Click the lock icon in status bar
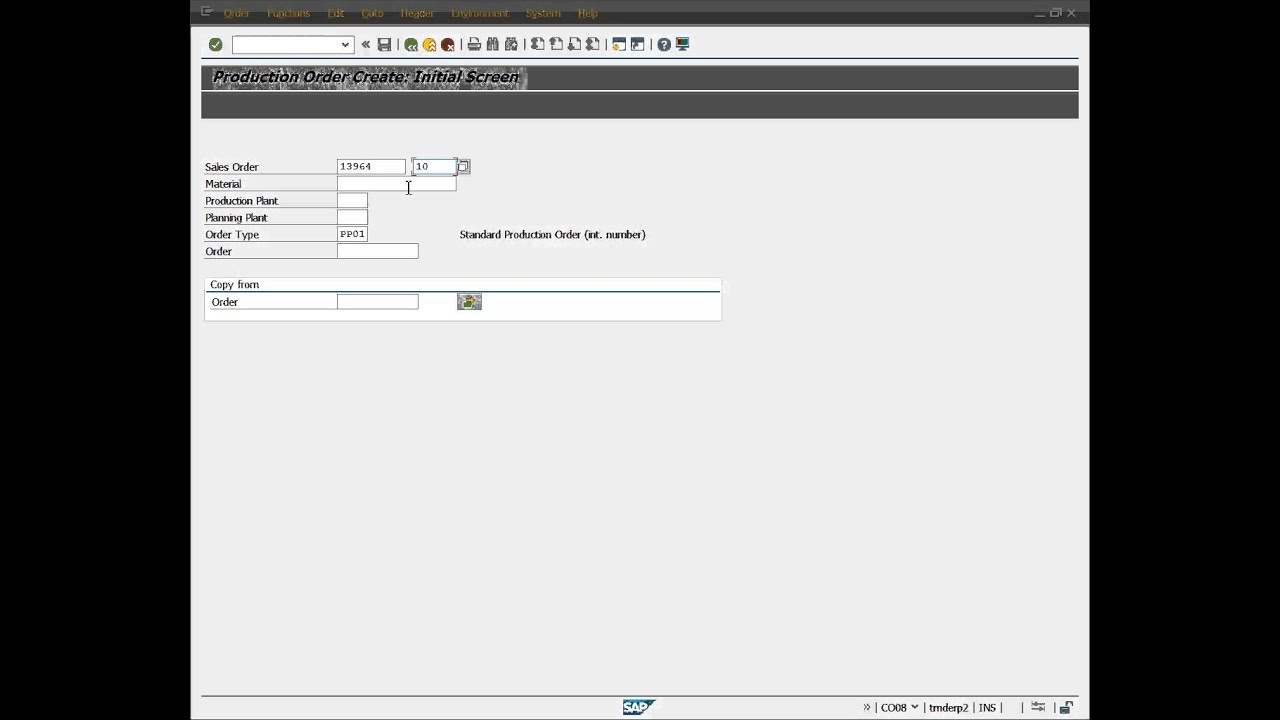Screen dimensions: 1280x720 (1066, 707)
